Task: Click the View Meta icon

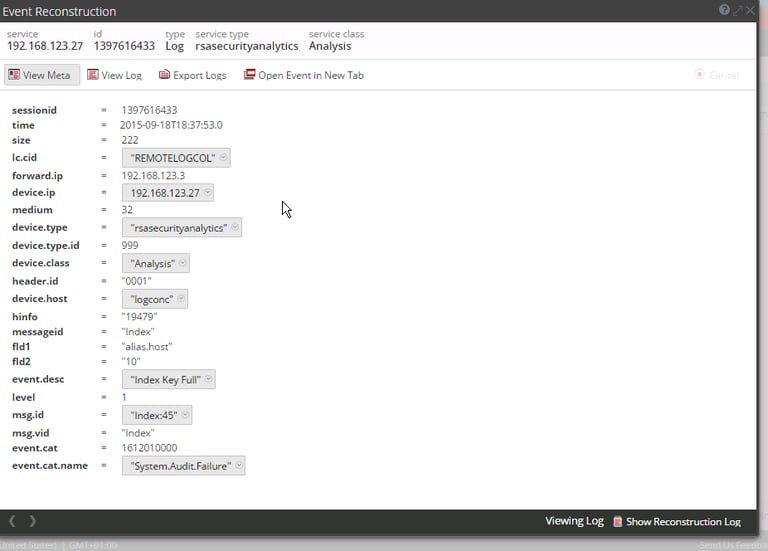Action: [14, 75]
